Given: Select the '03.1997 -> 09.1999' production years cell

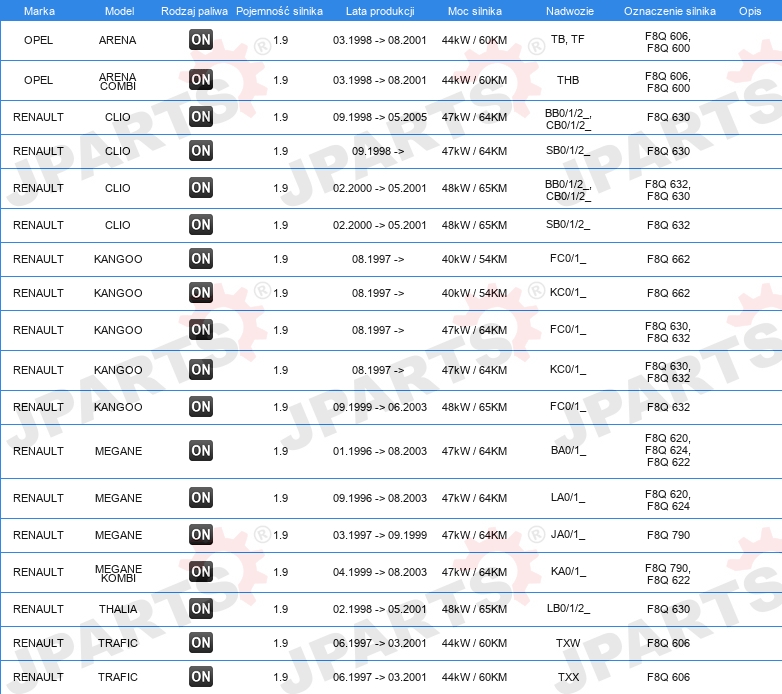Looking at the screenshot, I should click(x=380, y=535).
